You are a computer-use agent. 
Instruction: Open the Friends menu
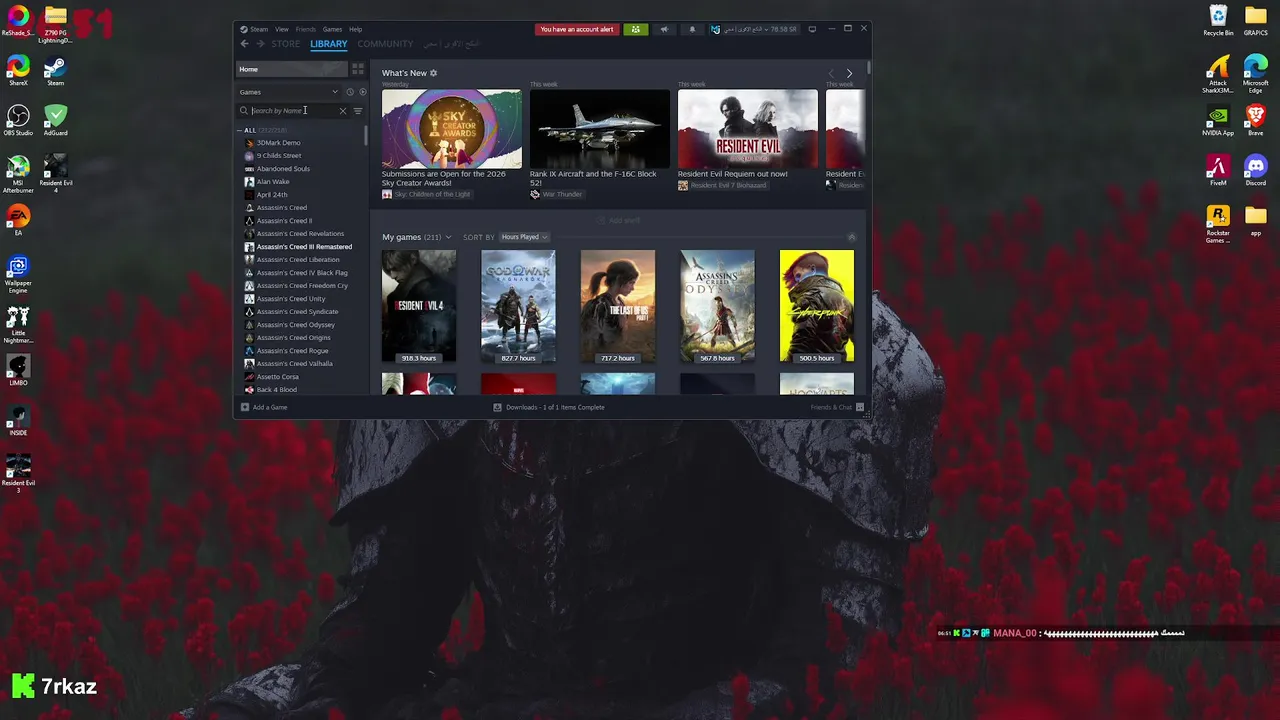306,29
